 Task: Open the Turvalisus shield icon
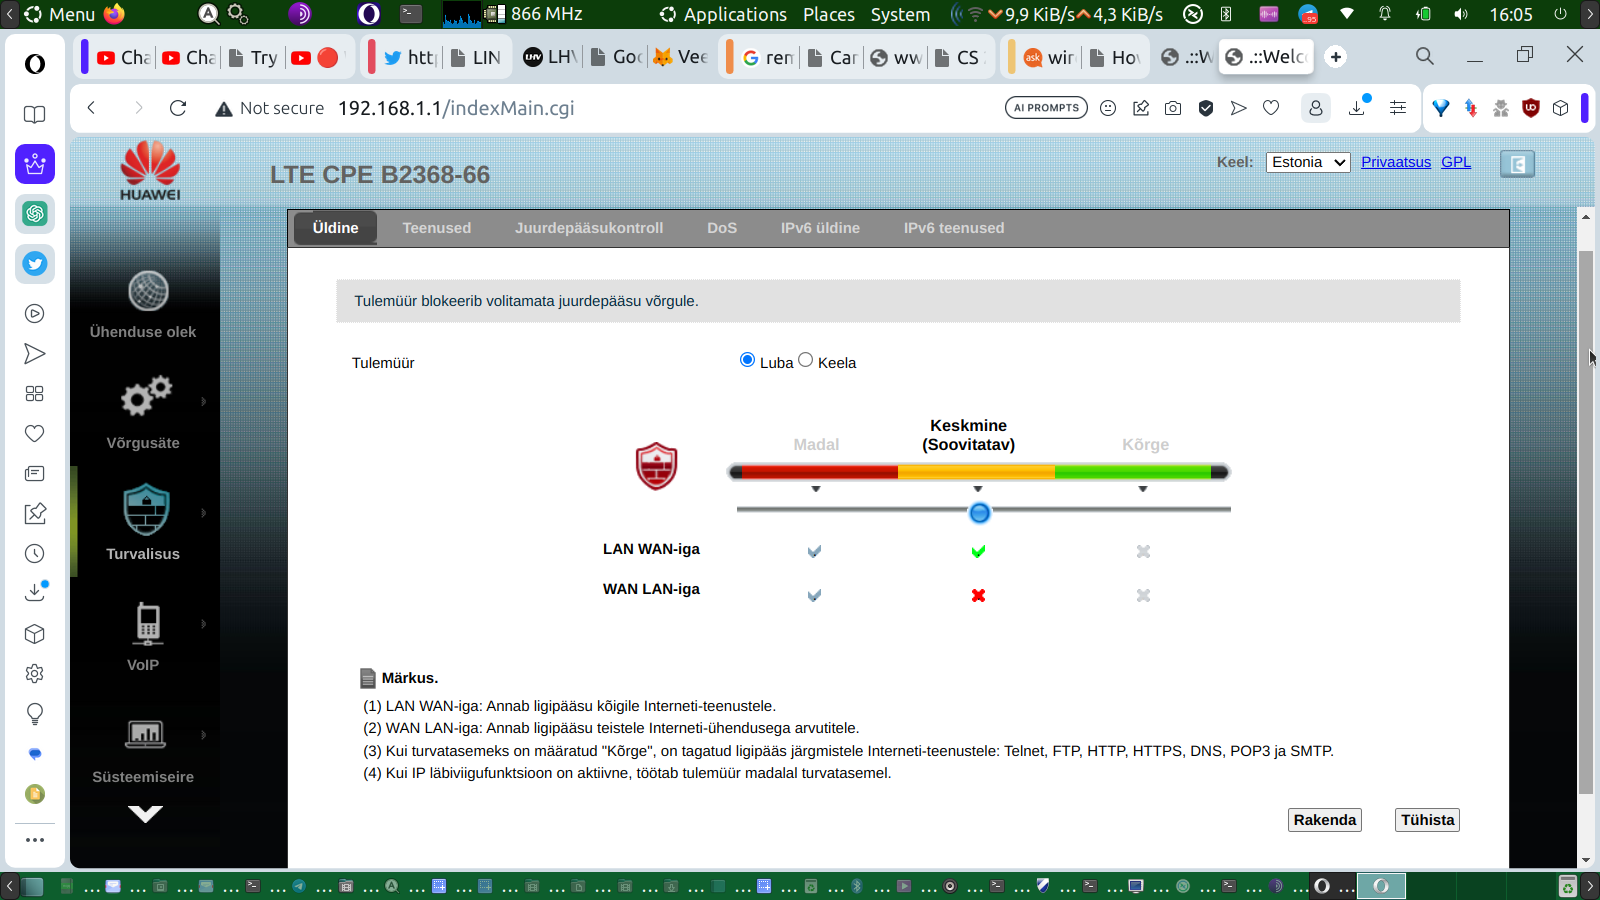tap(146, 509)
